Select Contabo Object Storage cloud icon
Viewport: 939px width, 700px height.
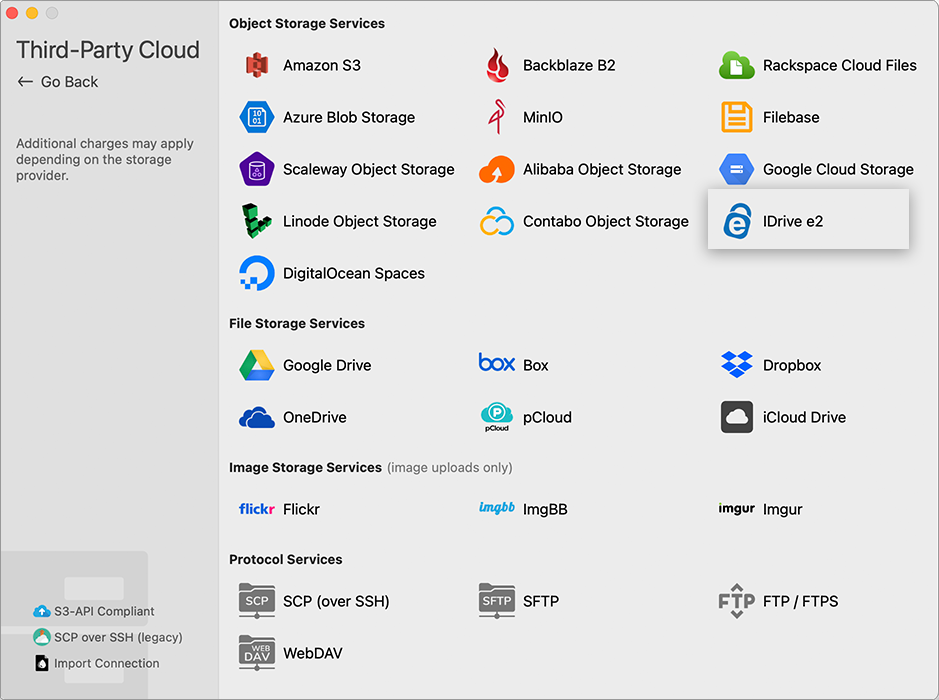click(497, 222)
